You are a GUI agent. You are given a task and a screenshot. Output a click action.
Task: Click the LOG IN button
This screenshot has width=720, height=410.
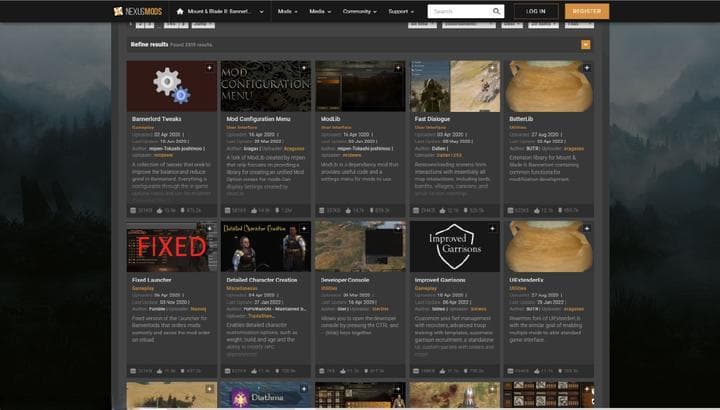click(x=536, y=11)
